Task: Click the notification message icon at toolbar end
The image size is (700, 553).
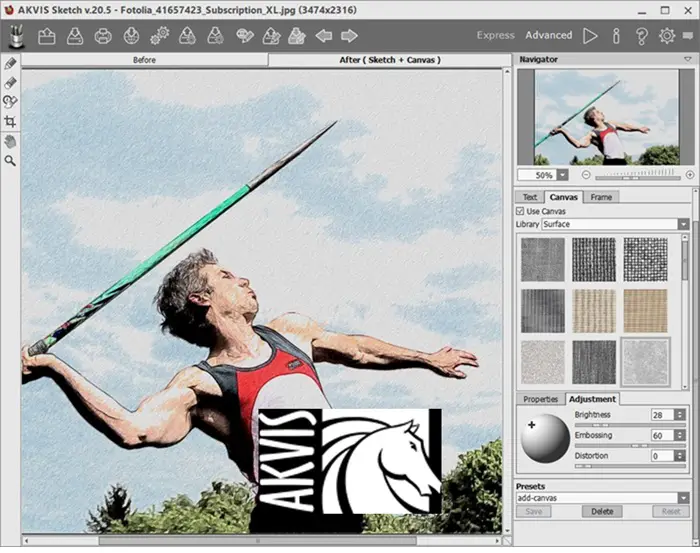Action: pos(688,36)
